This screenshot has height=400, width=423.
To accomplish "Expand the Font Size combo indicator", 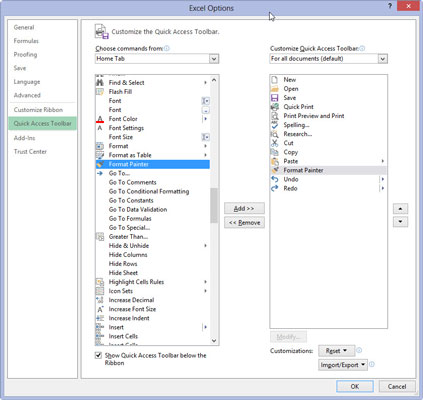I will 205,137.
